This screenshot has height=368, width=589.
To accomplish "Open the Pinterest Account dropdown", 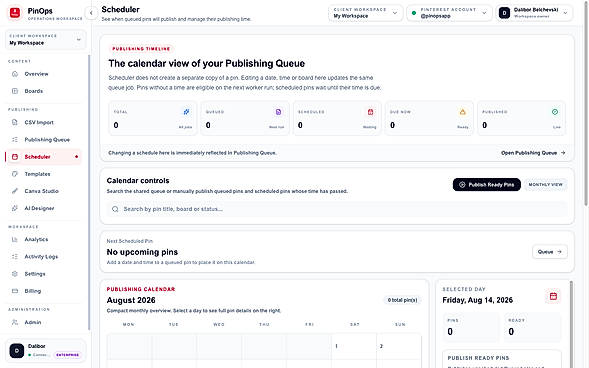I will point(449,13).
